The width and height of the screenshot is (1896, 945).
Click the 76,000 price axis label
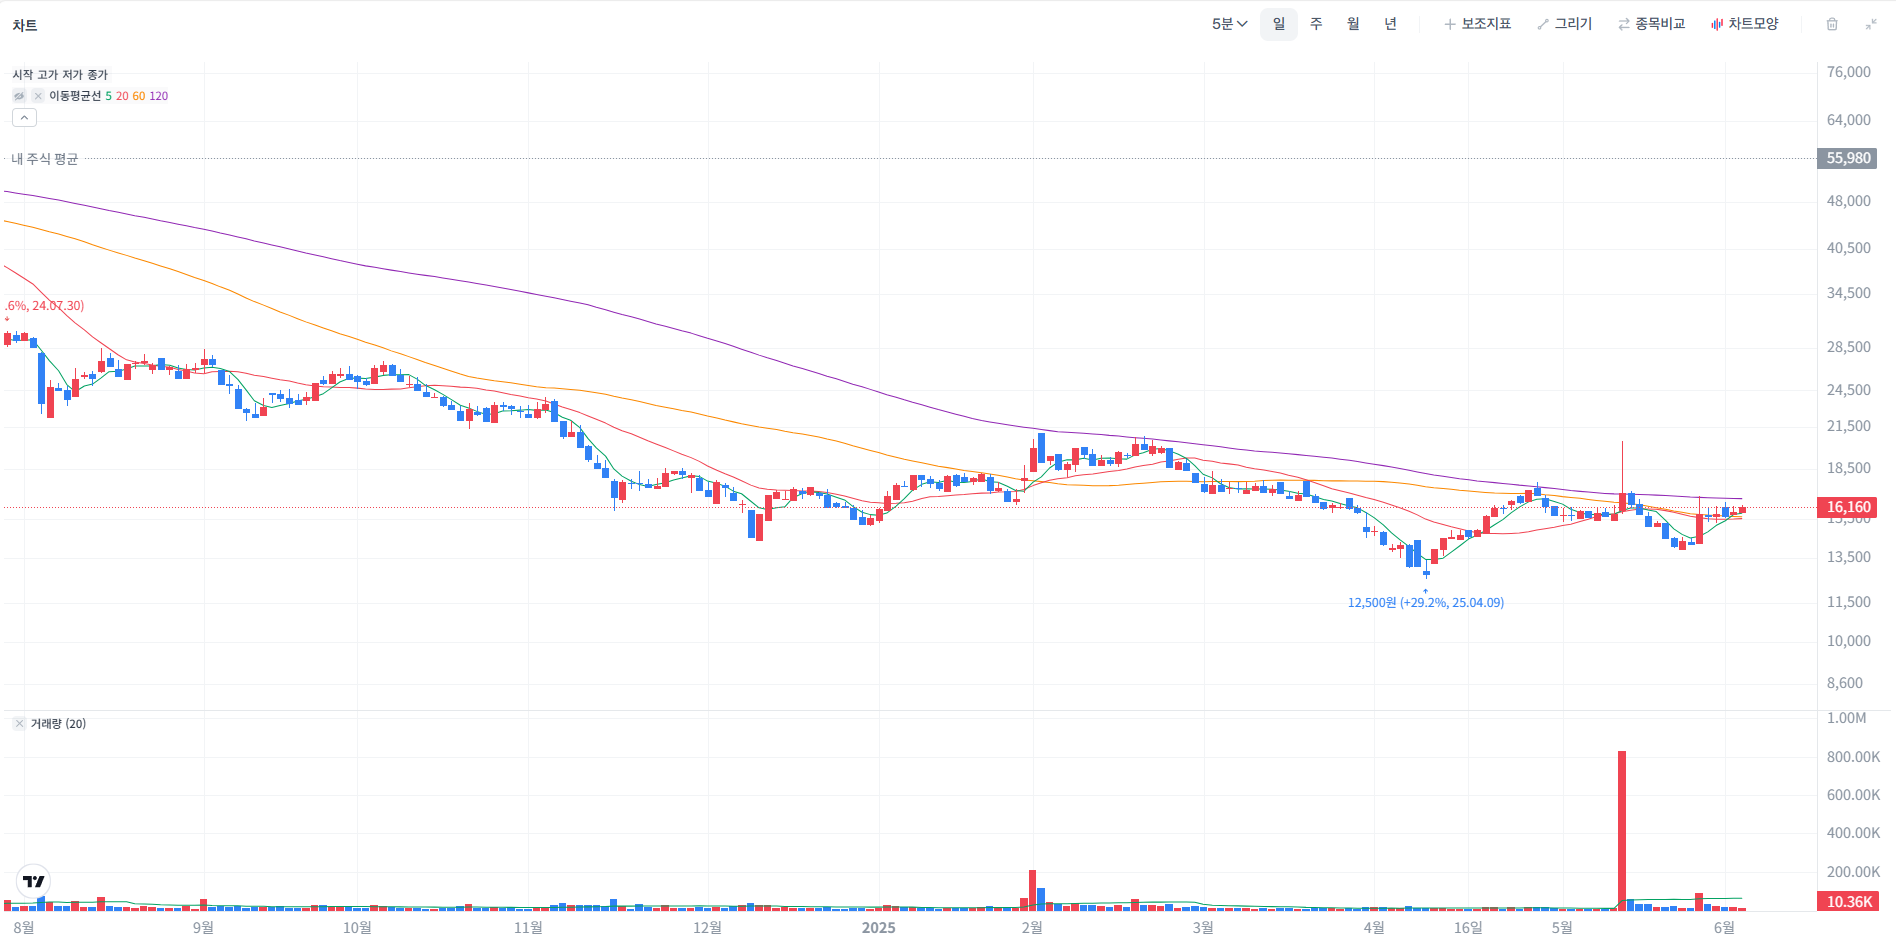(x=1848, y=72)
